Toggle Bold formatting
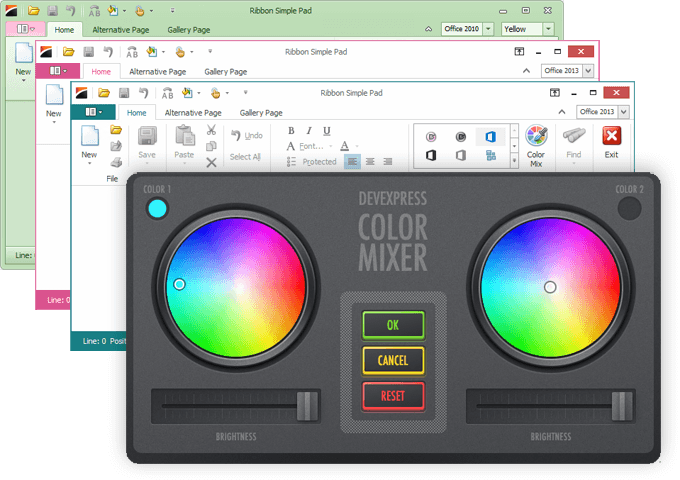 [x=291, y=130]
